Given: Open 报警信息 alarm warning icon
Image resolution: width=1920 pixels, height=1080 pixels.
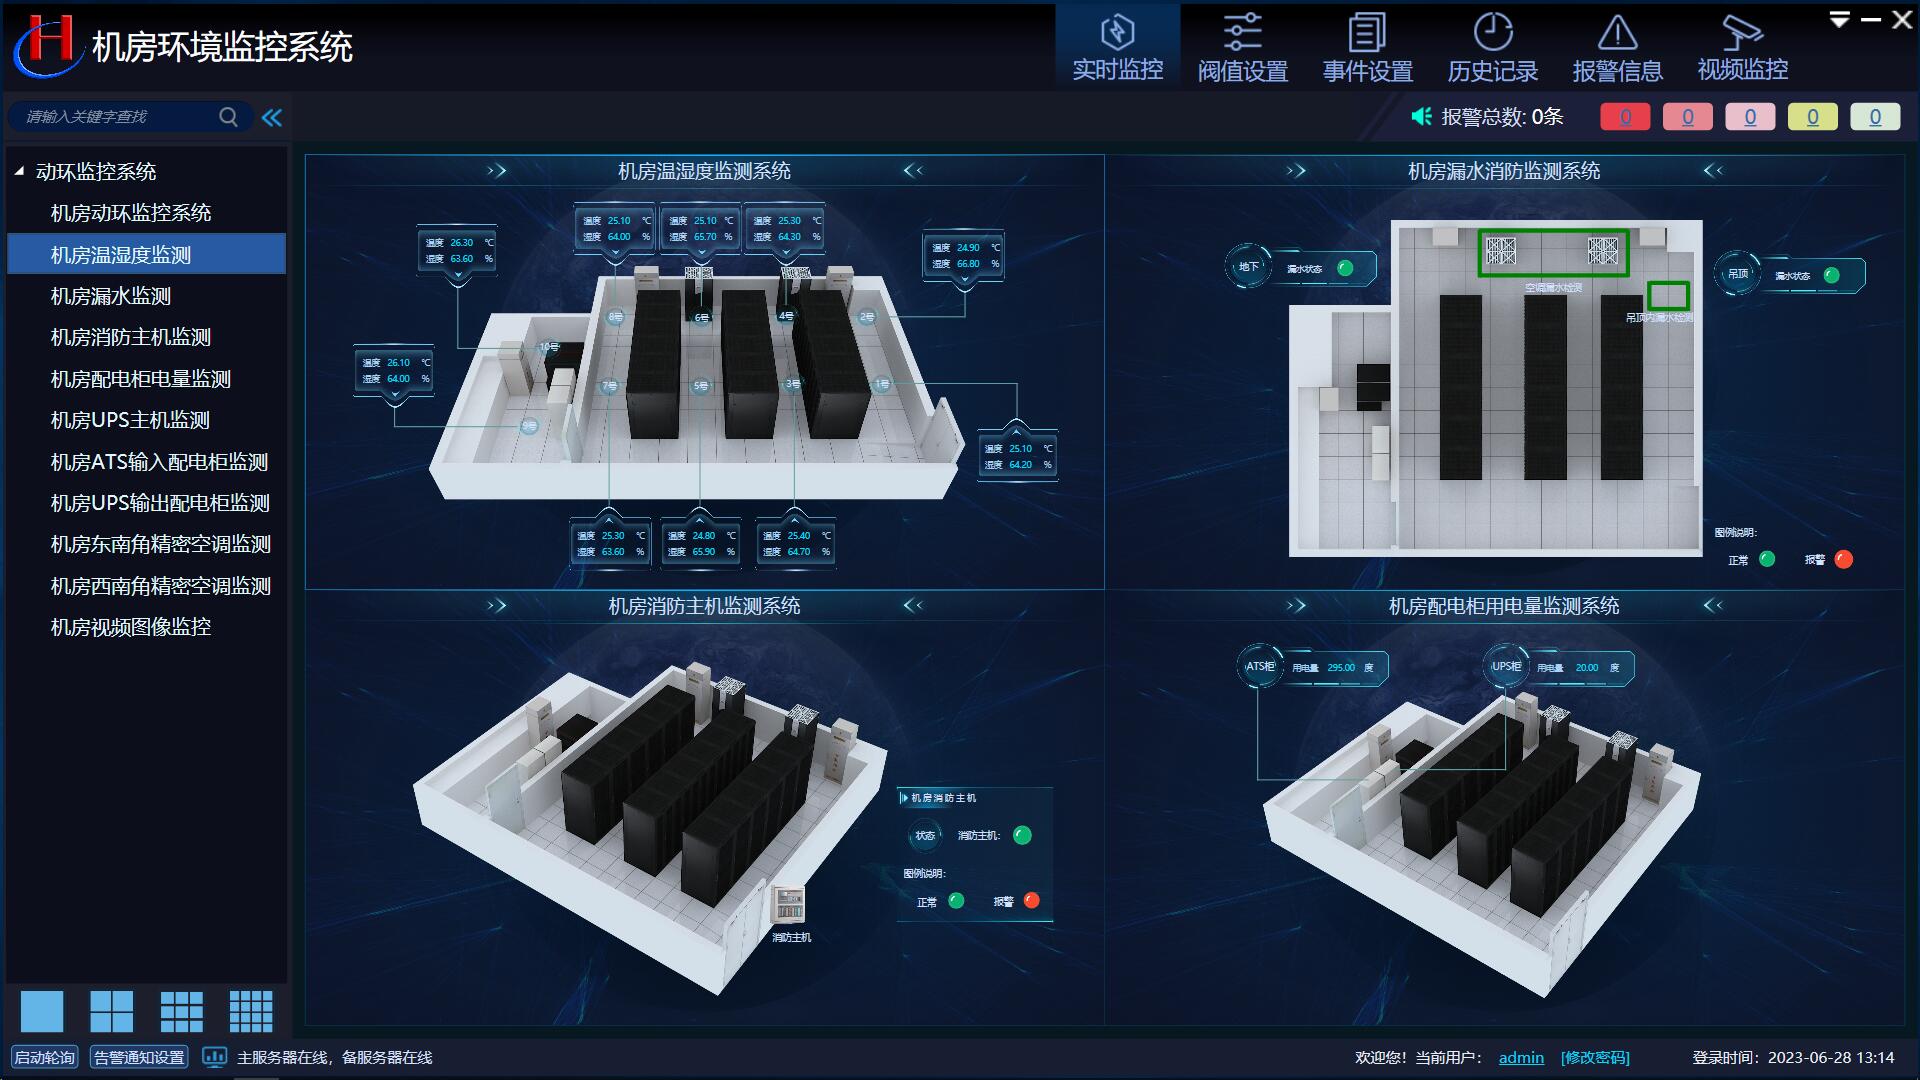Looking at the screenshot, I should point(1617,33).
